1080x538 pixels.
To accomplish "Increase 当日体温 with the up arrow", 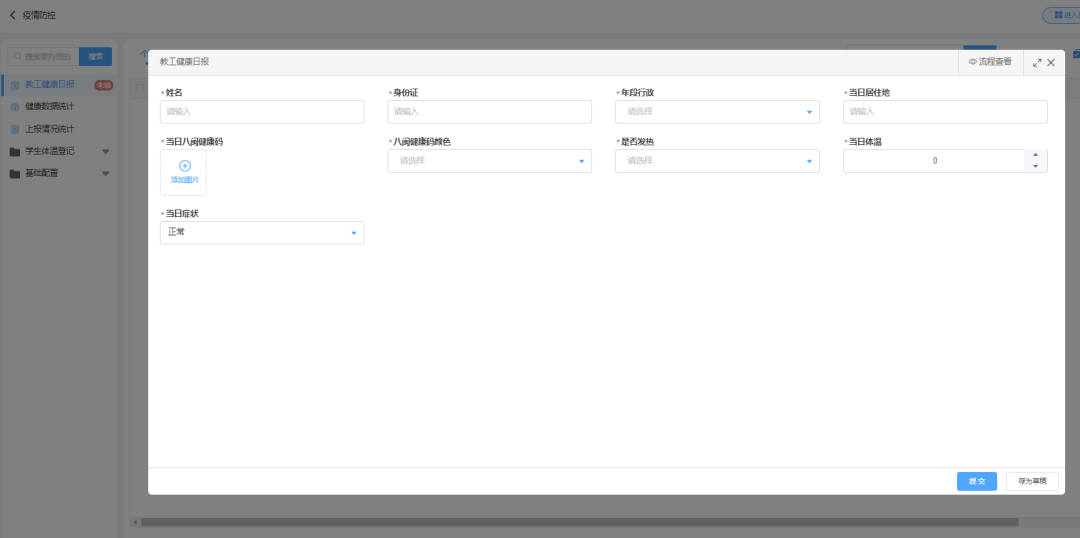I will click(x=1035, y=155).
